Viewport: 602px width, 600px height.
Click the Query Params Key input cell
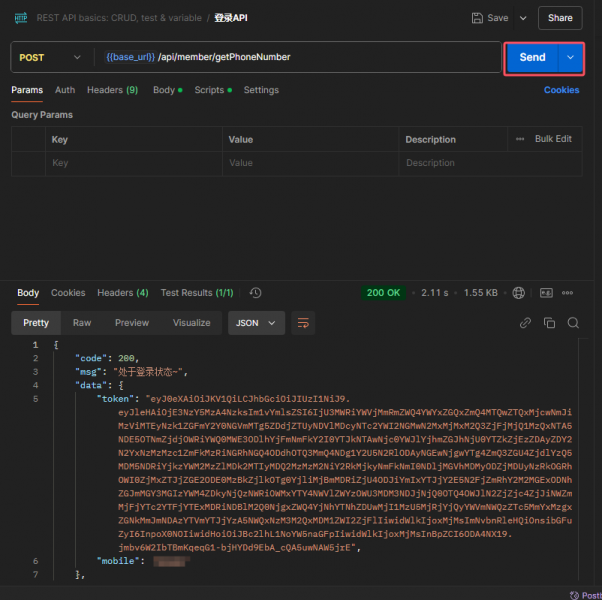(x=134, y=163)
